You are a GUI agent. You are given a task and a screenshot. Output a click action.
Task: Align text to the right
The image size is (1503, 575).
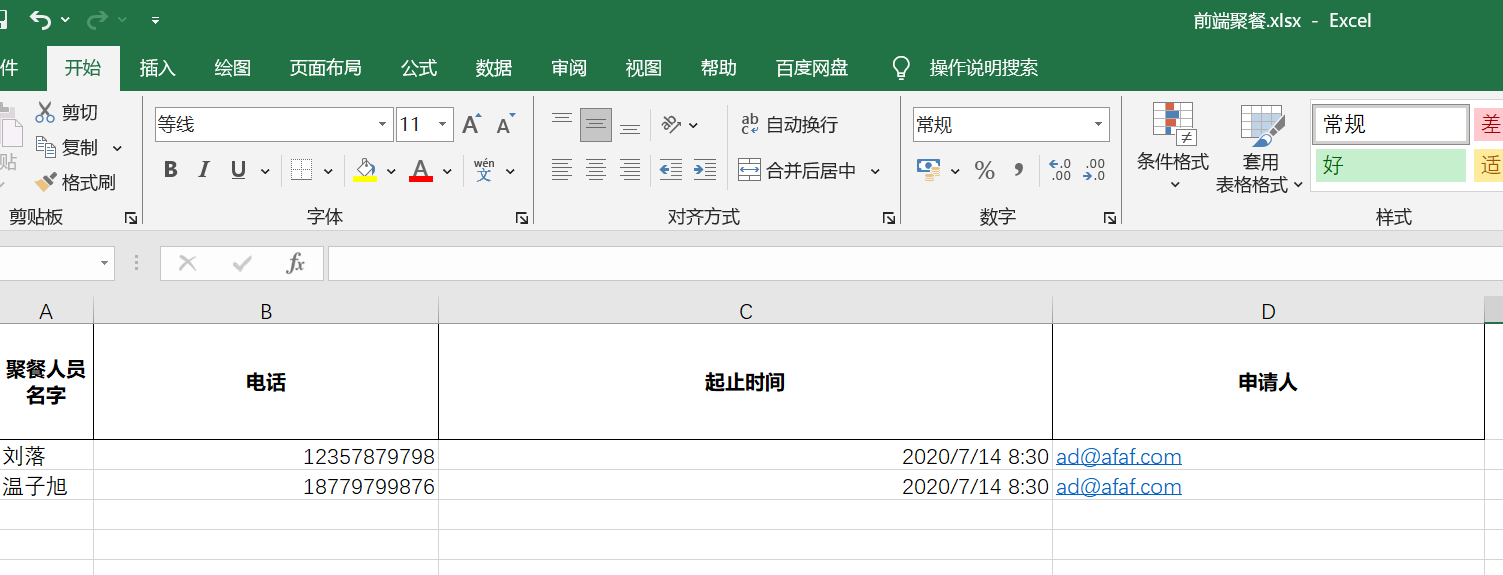click(630, 170)
